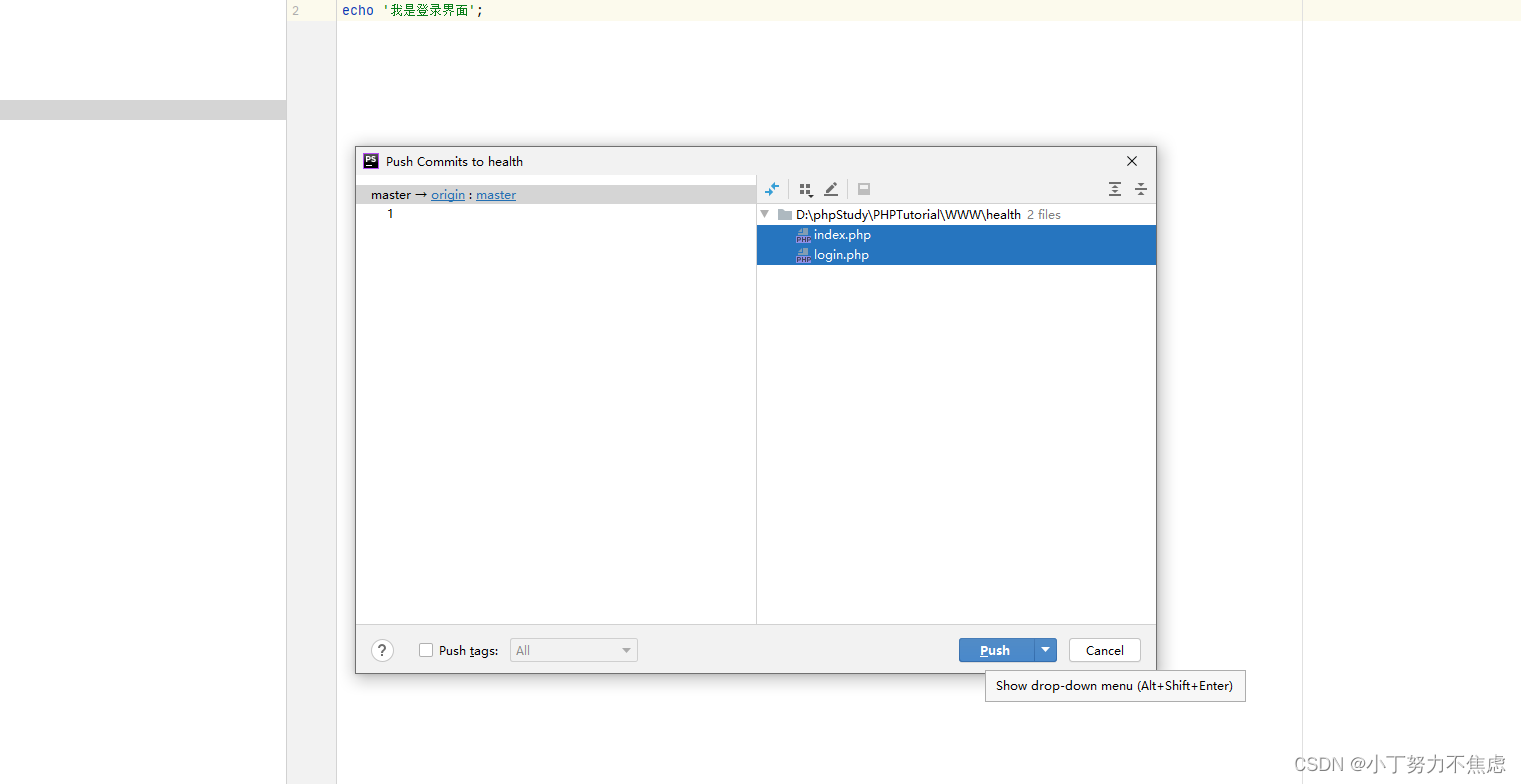Click the '2 files' count label

[1044, 215]
